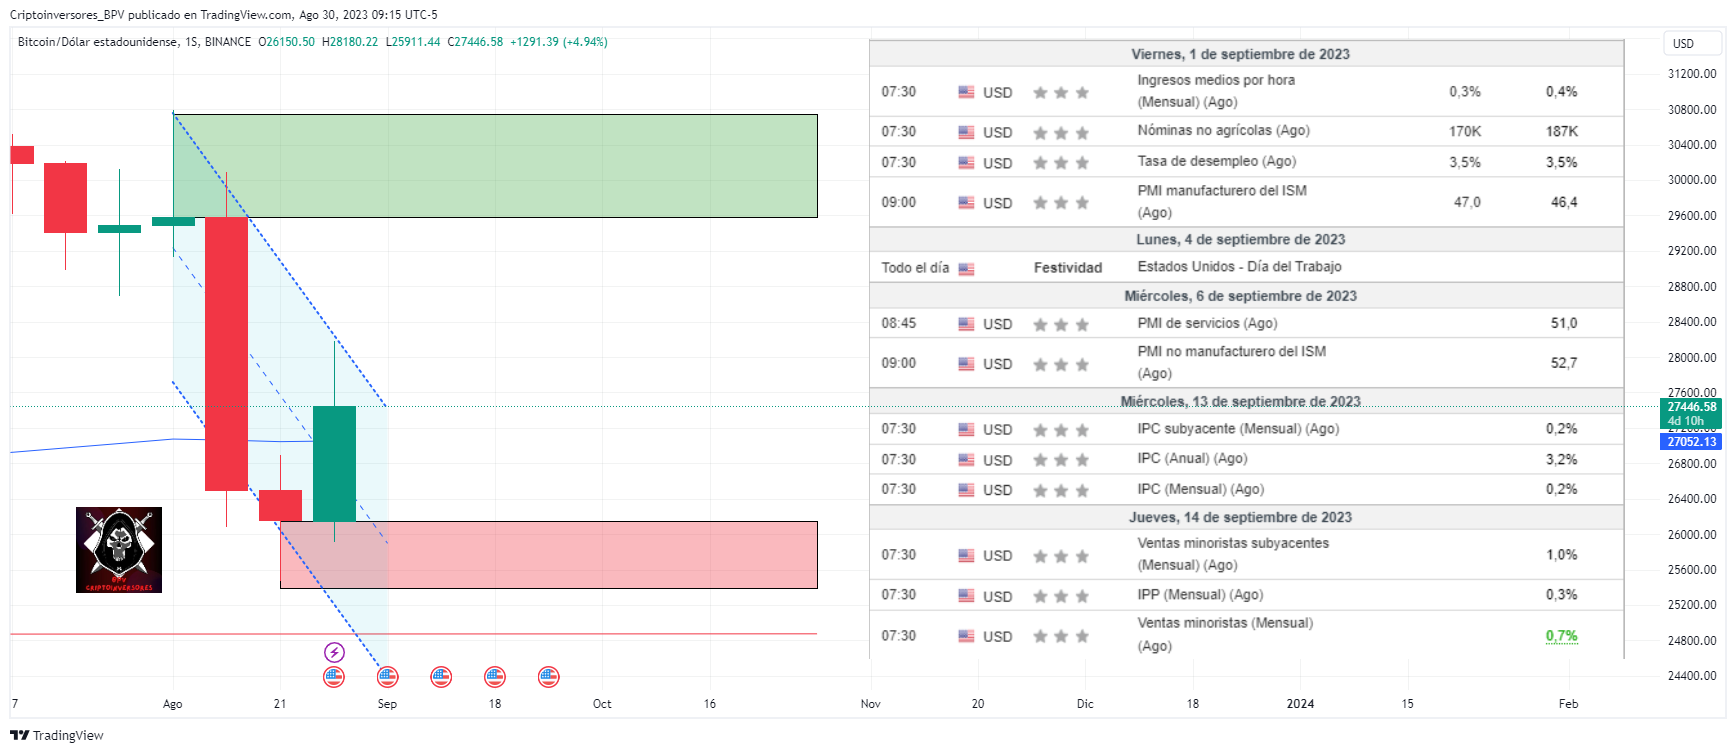Click the Bitcoin/Dólar estadounidense symbol title
Image resolution: width=1736 pixels, height=753 pixels.
98,42
